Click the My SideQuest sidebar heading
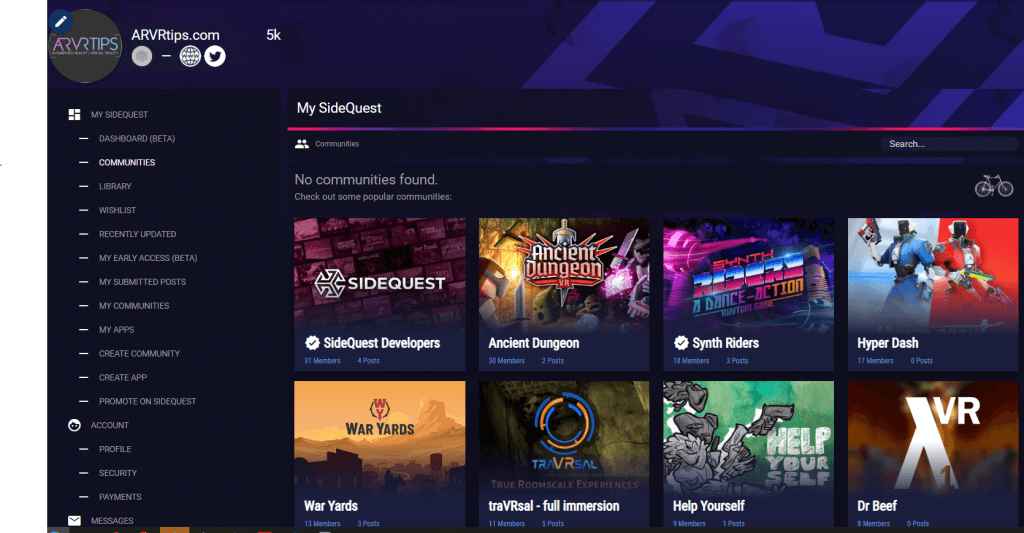 pyautogui.click(x=120, y=115)
